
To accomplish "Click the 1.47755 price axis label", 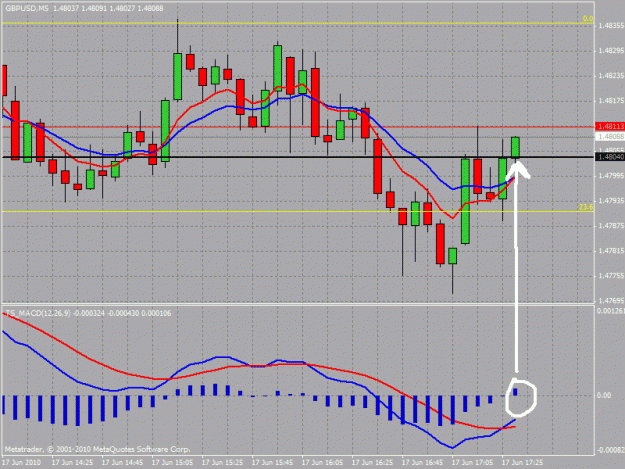I will click(611, 276).
